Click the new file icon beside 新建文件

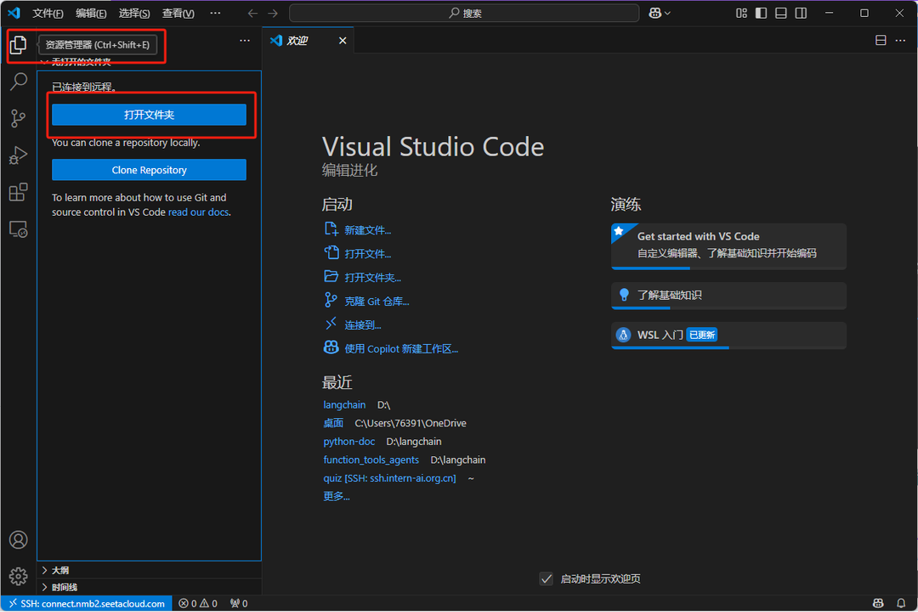point(331,229)
